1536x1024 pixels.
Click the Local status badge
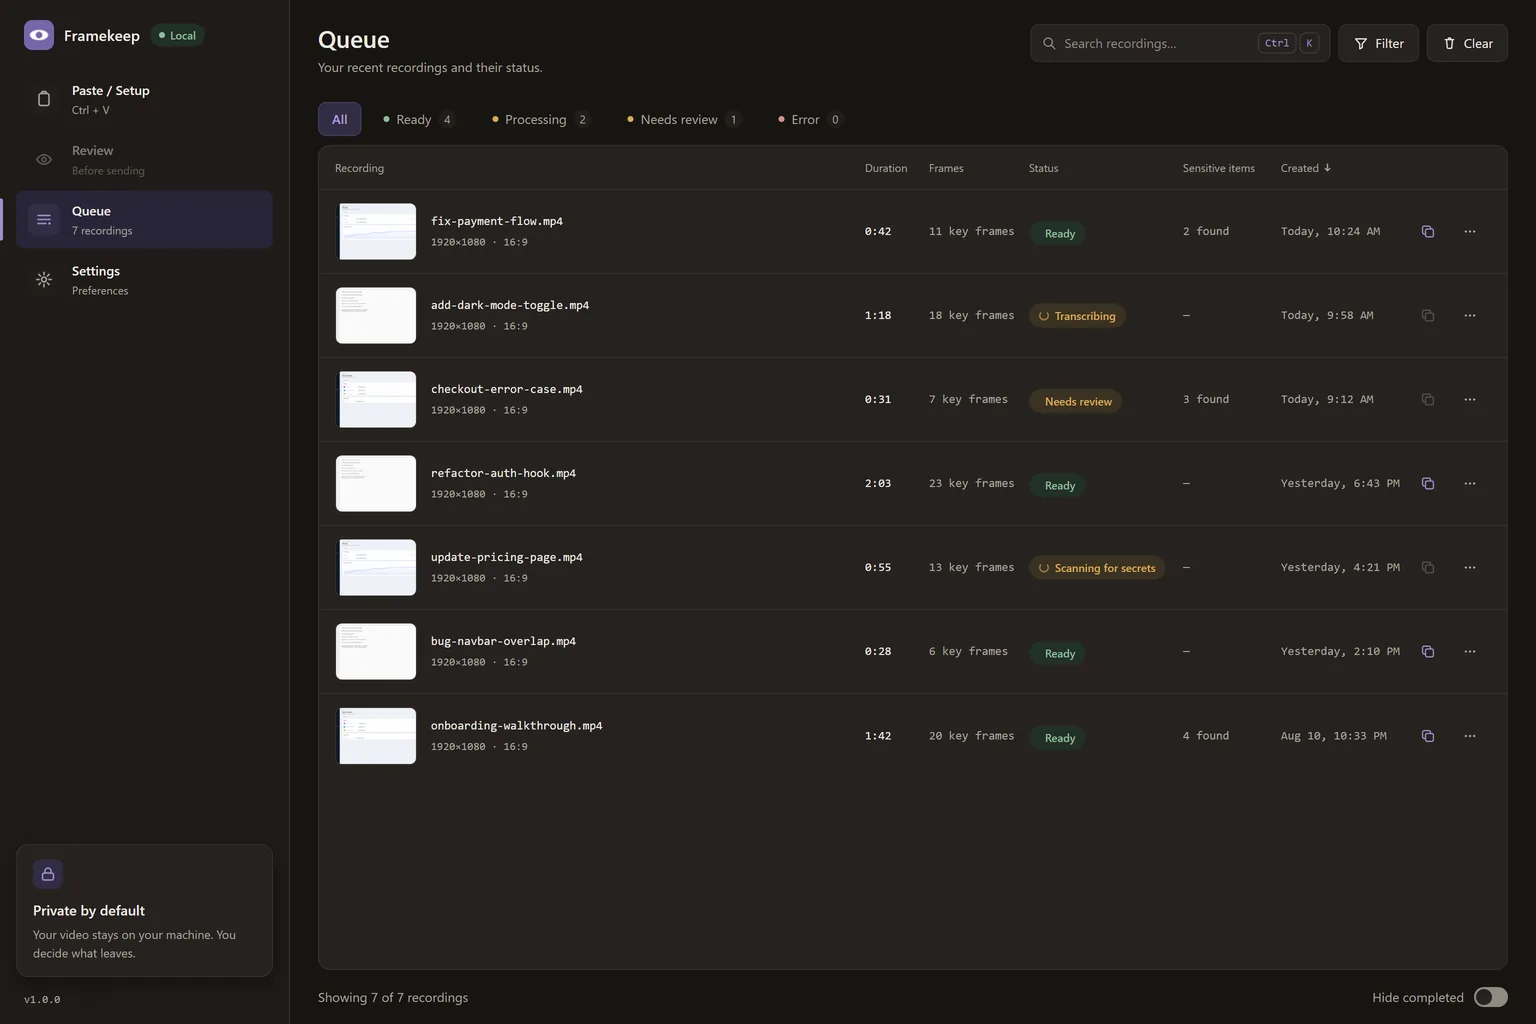point(177,35)
